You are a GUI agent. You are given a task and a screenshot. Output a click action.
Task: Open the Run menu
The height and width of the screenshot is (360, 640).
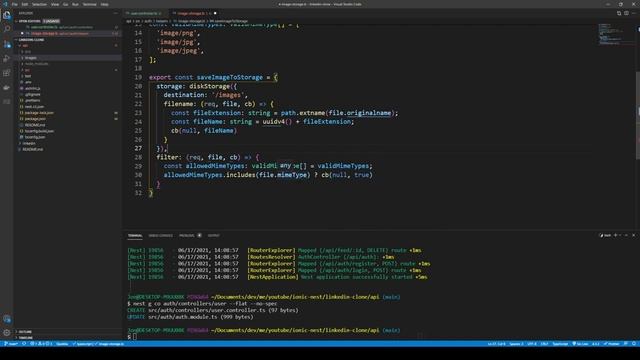75,4
